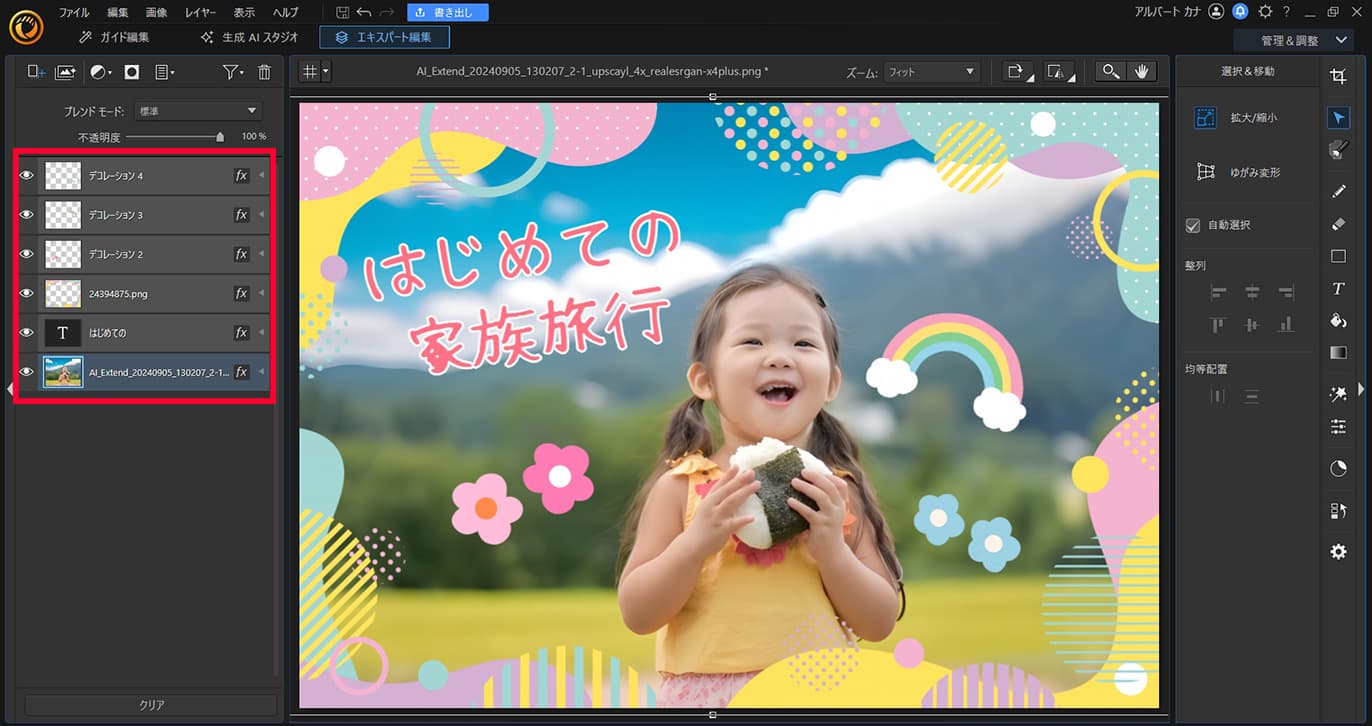Switch to the エキスパート編集 tab
Screen dimensions: 1372x726
(384, 37)
